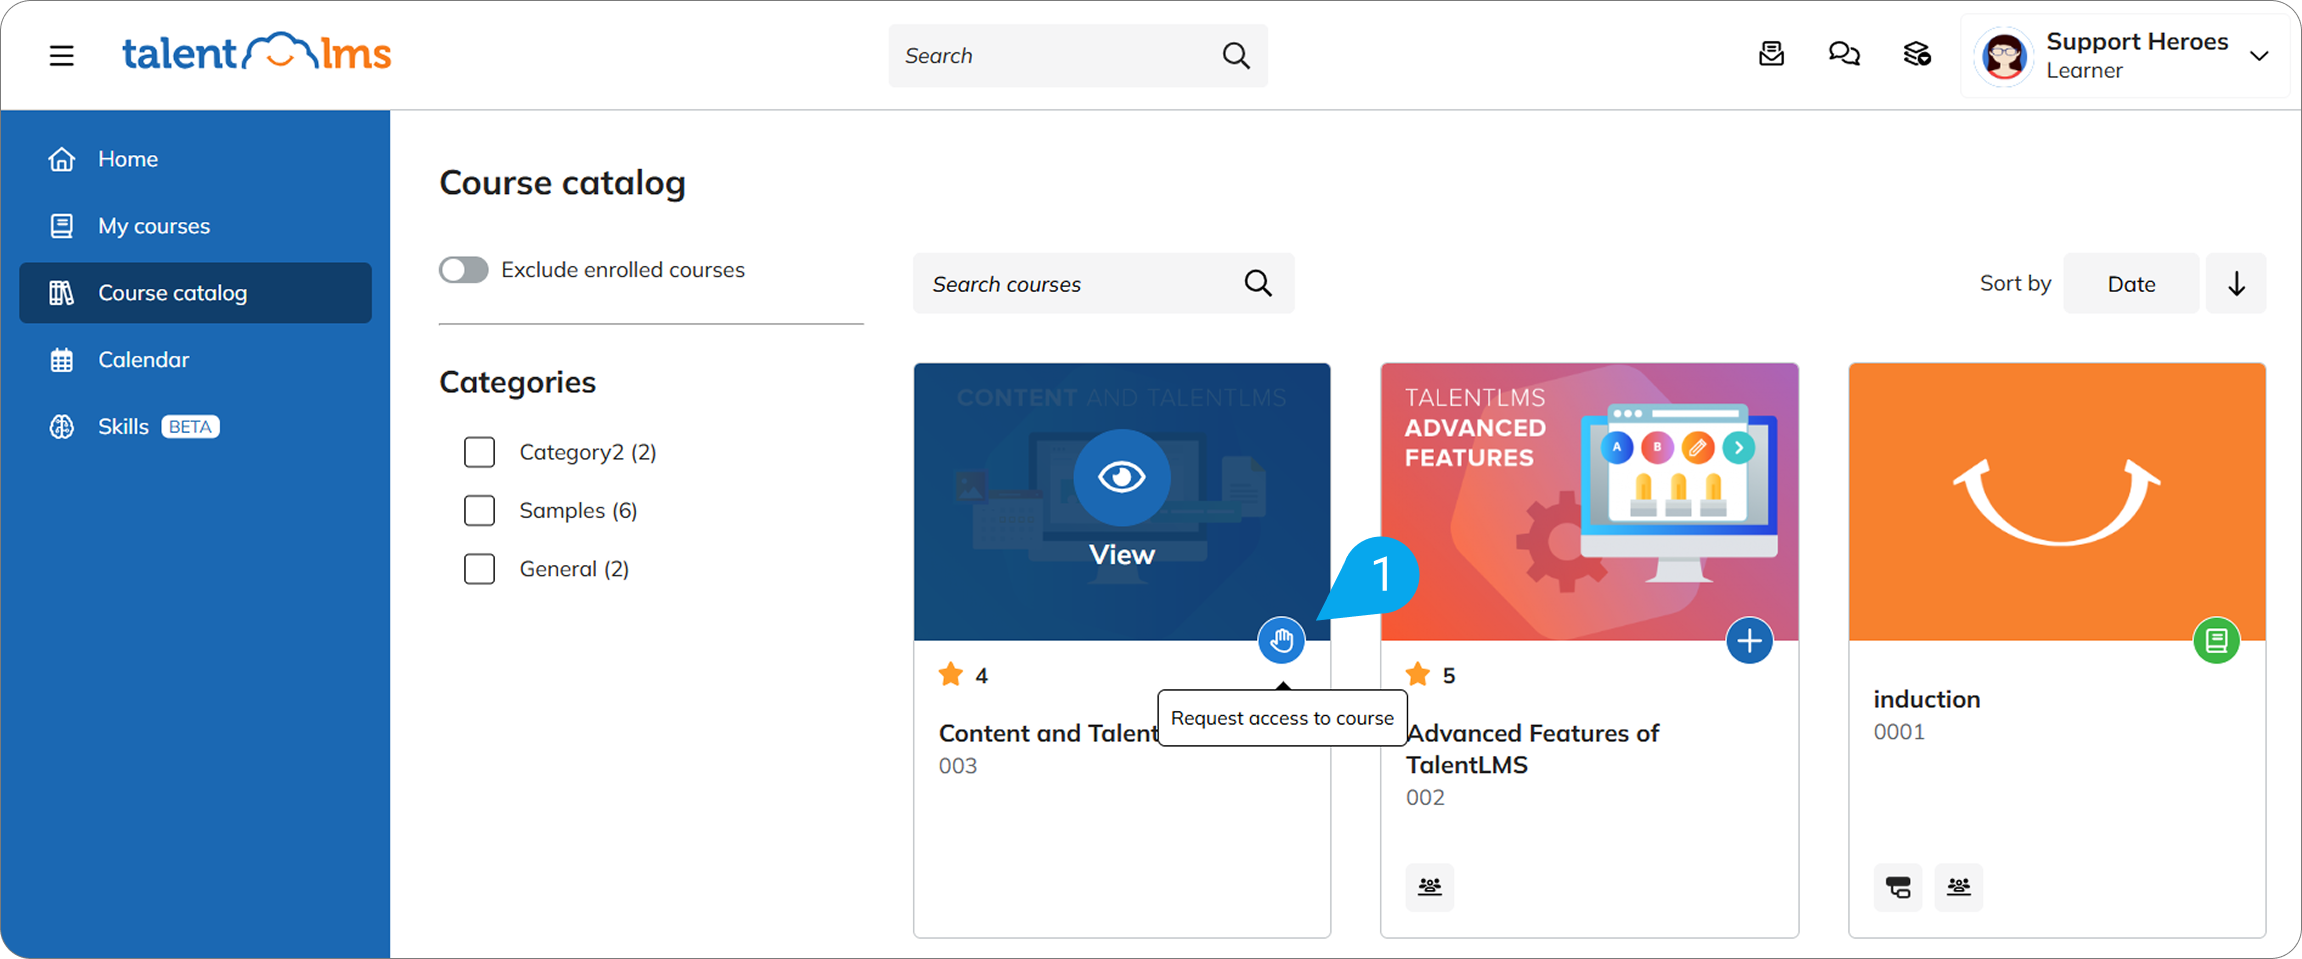Check the Category2 (2) checkbox
The image size is (2302, 959).
point(479,452)
